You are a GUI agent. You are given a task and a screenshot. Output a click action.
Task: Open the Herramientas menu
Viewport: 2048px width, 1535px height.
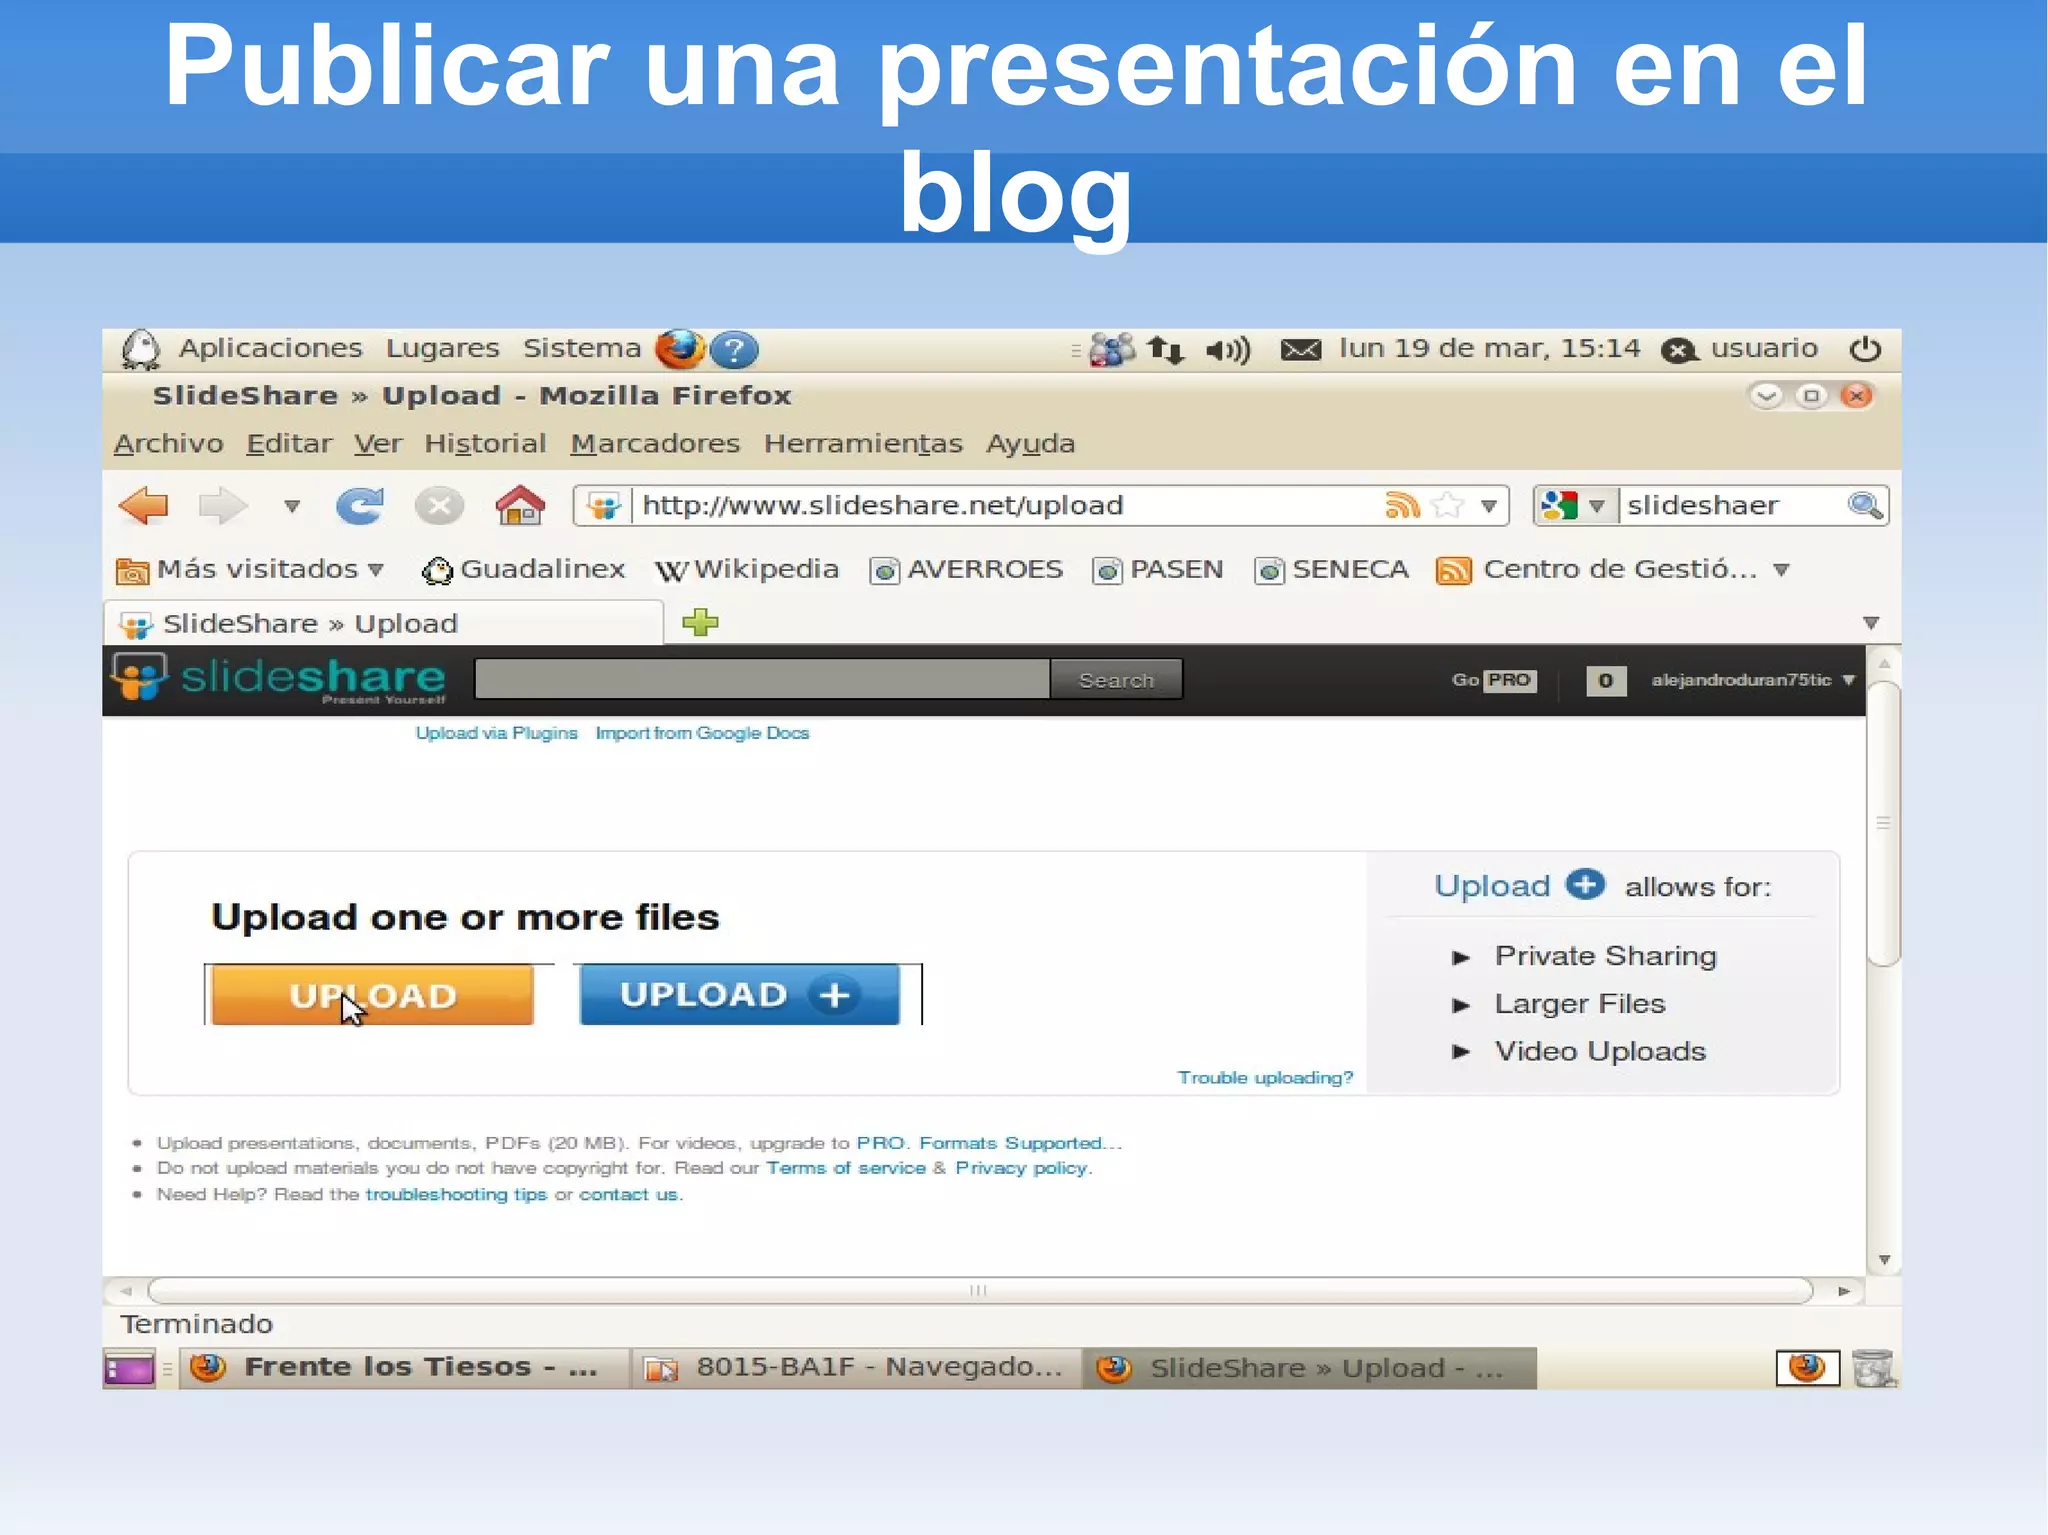tap(863, 443)
